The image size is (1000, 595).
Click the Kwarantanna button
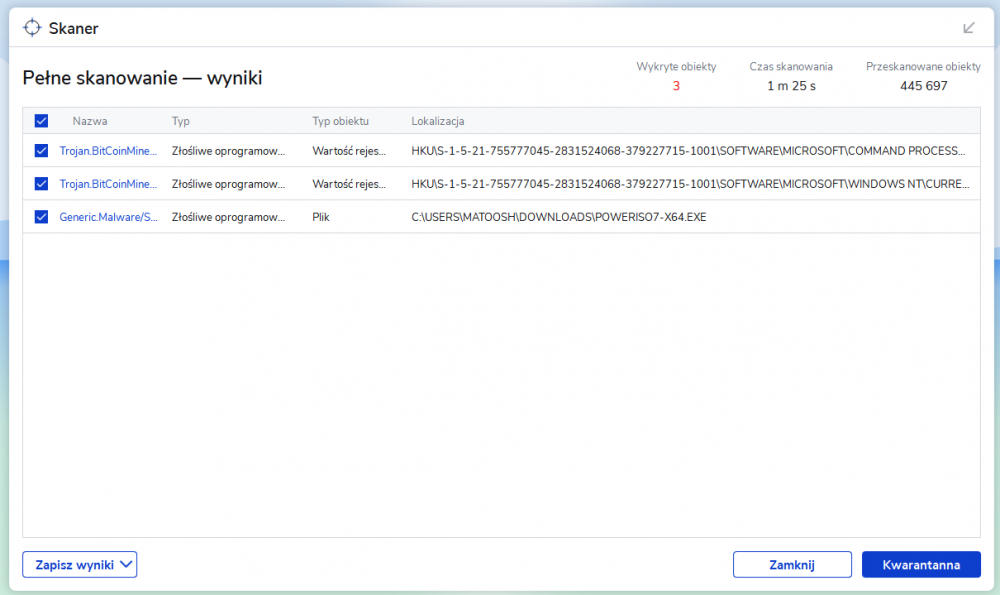click(921, 564)
